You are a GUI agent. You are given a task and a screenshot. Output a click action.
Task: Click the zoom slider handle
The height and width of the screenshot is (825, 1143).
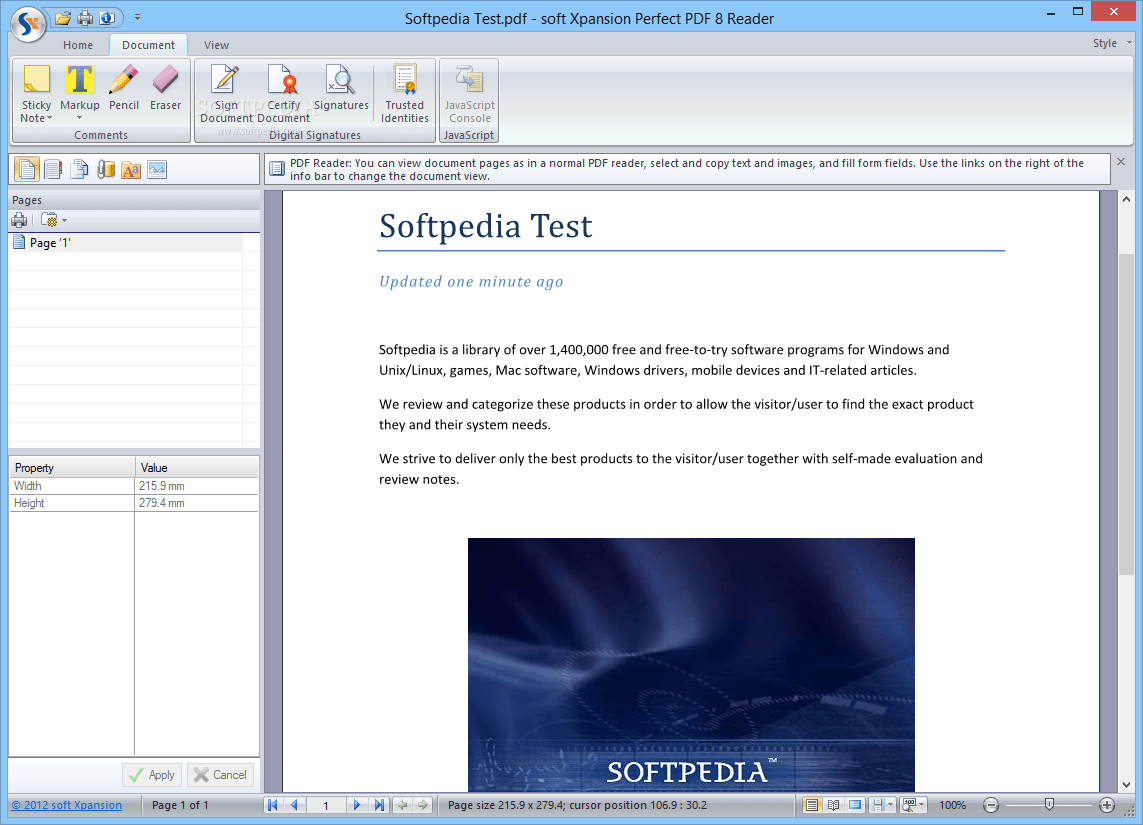(1049, 805)
